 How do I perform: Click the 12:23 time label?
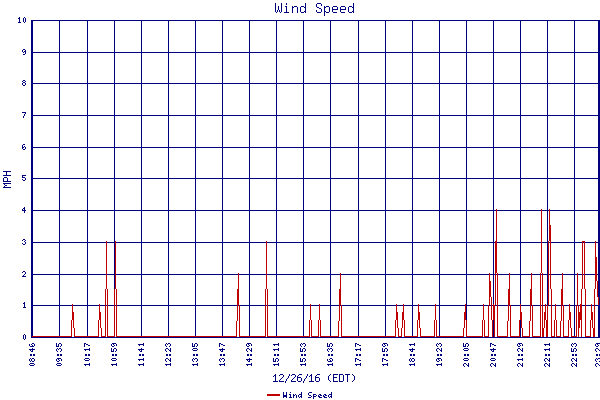pos(168,354)
